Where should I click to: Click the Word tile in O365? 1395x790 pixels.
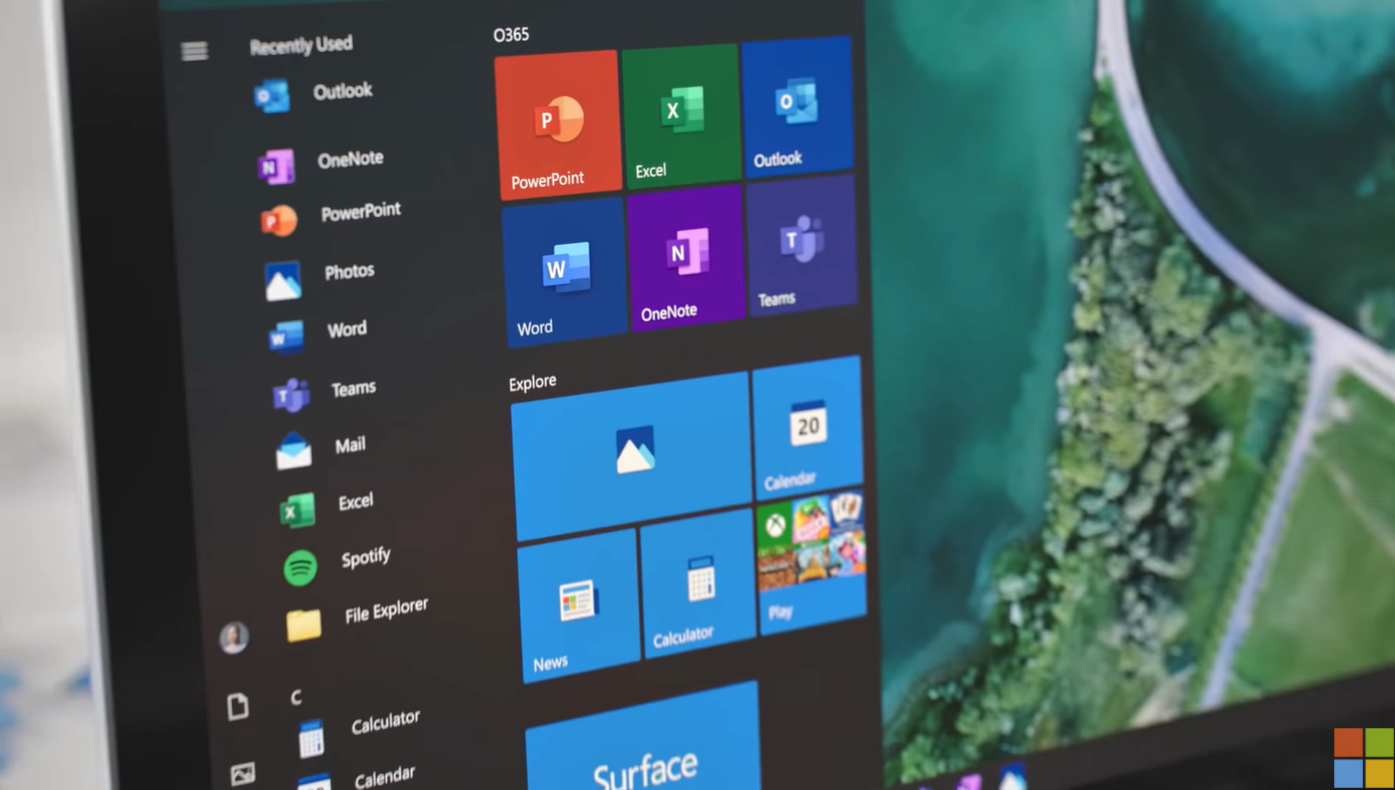tap(564, 272)
